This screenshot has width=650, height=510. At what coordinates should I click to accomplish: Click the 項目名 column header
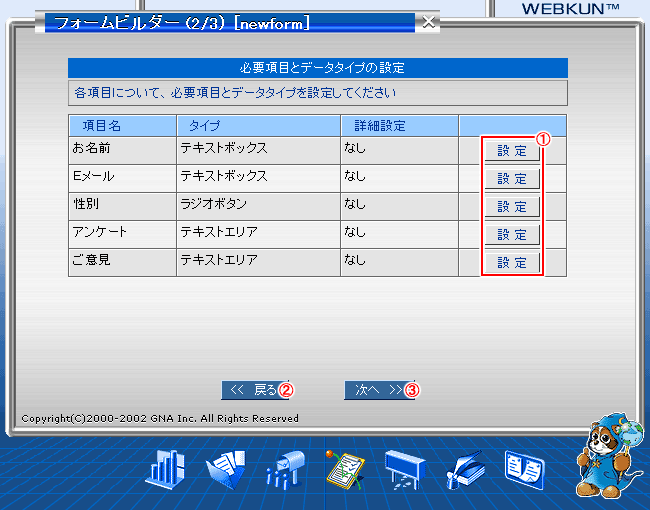(x=102, y=126)
